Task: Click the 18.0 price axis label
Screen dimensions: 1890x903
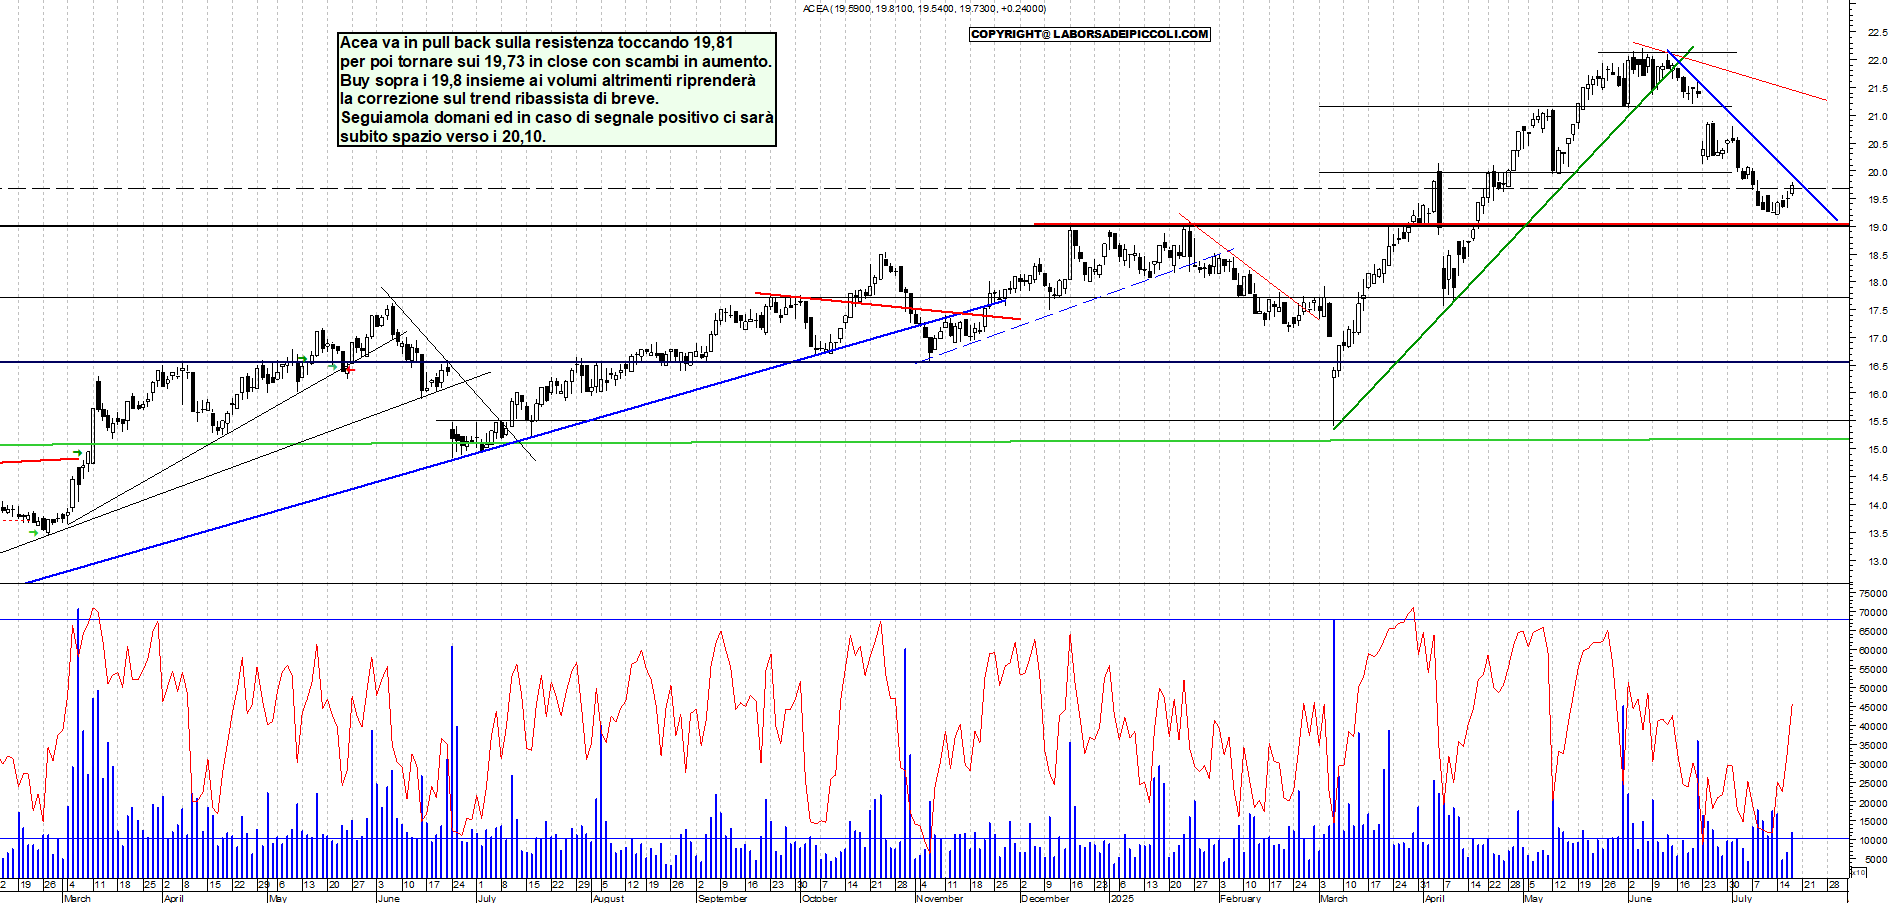Action: 1877,283
